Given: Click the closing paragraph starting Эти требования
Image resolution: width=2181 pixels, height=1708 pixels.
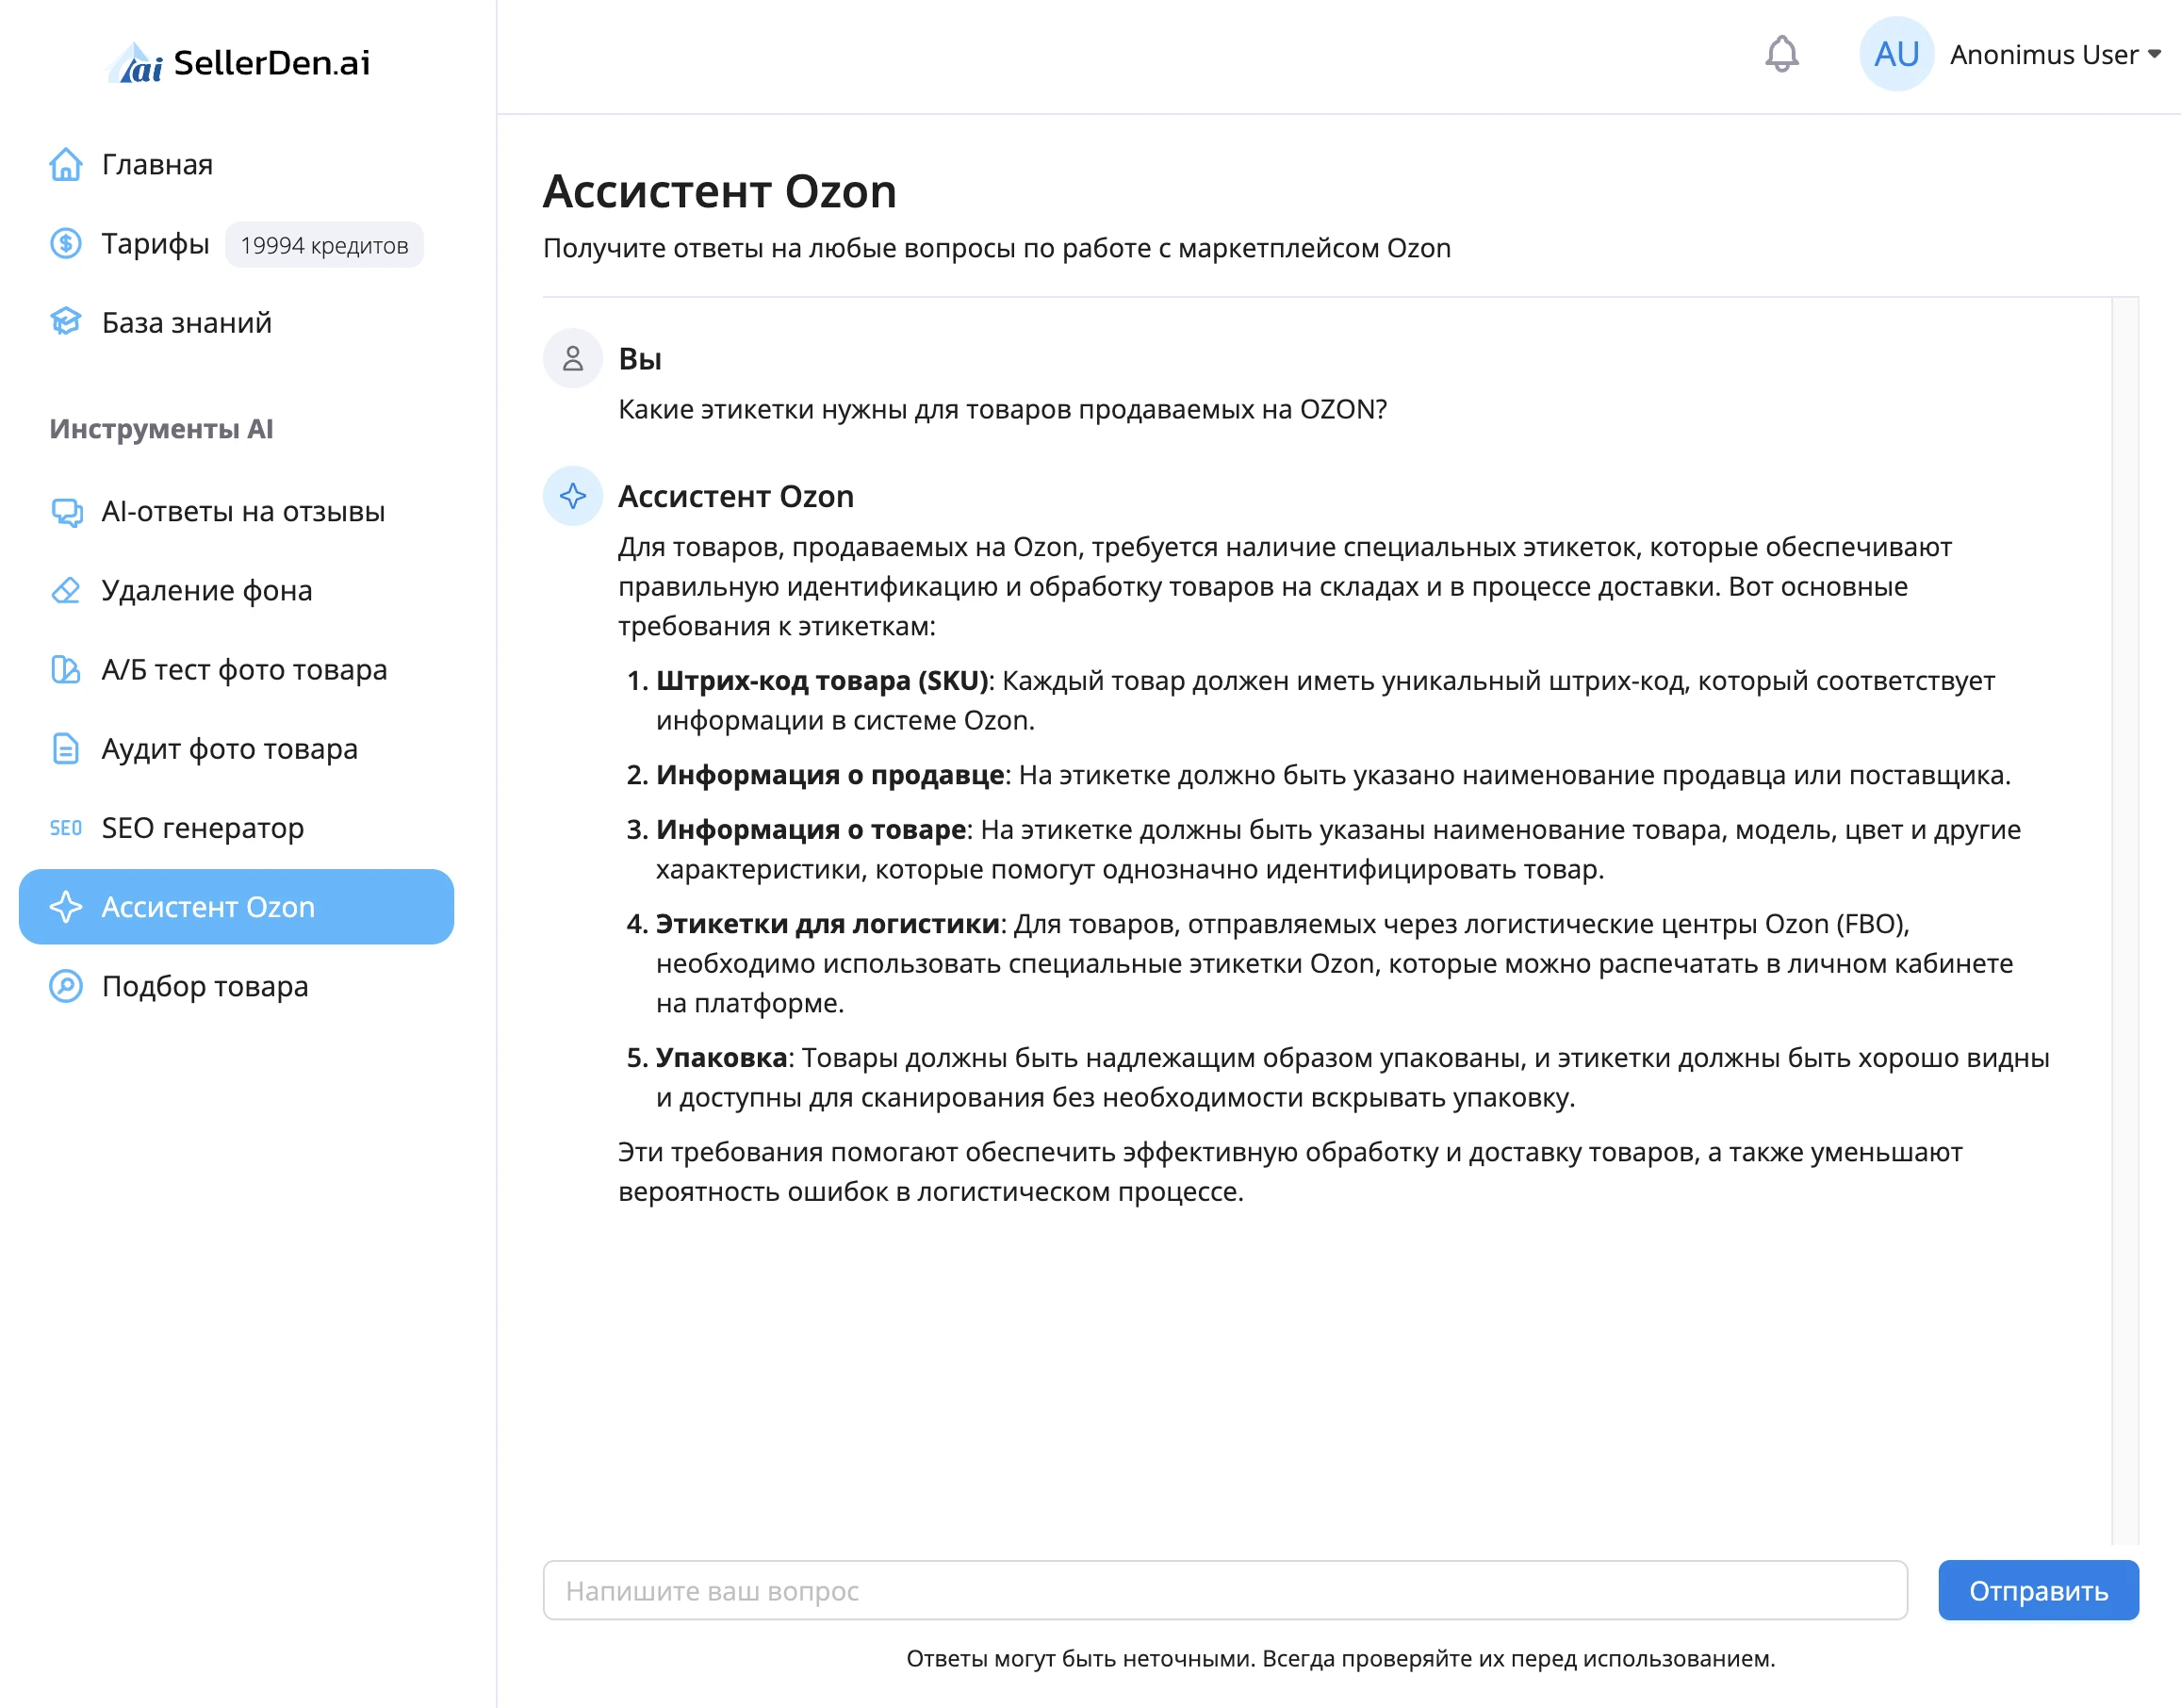Looking at the screenshot, I should click(x=1290, y=1172).
